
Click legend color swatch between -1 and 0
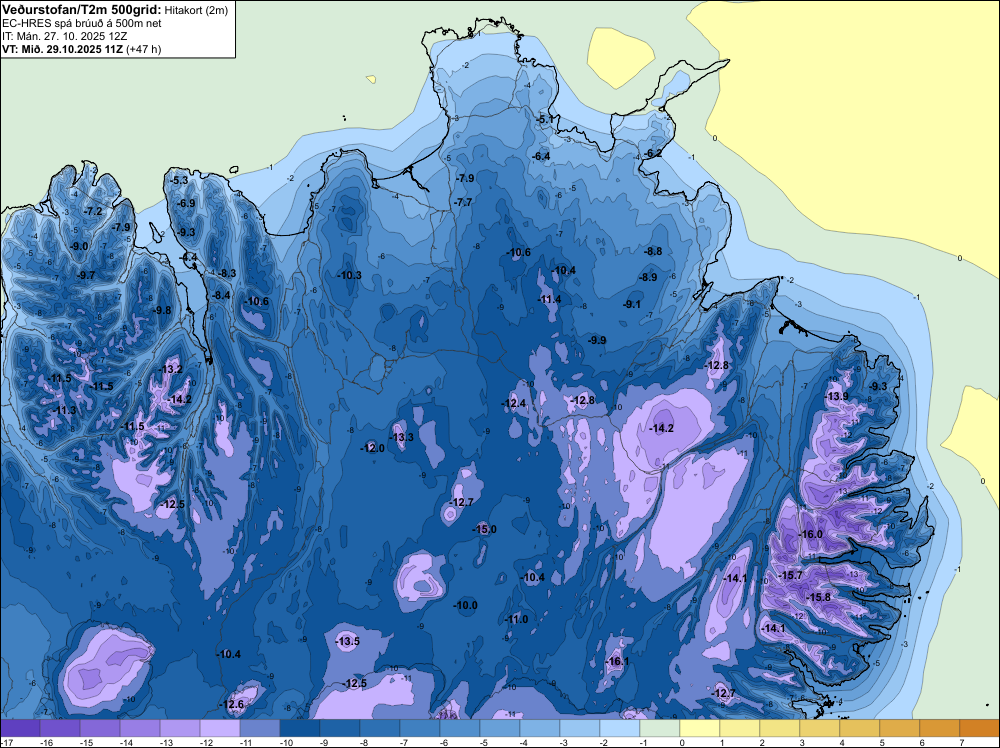pyautogui.click(x=661, y=727)
